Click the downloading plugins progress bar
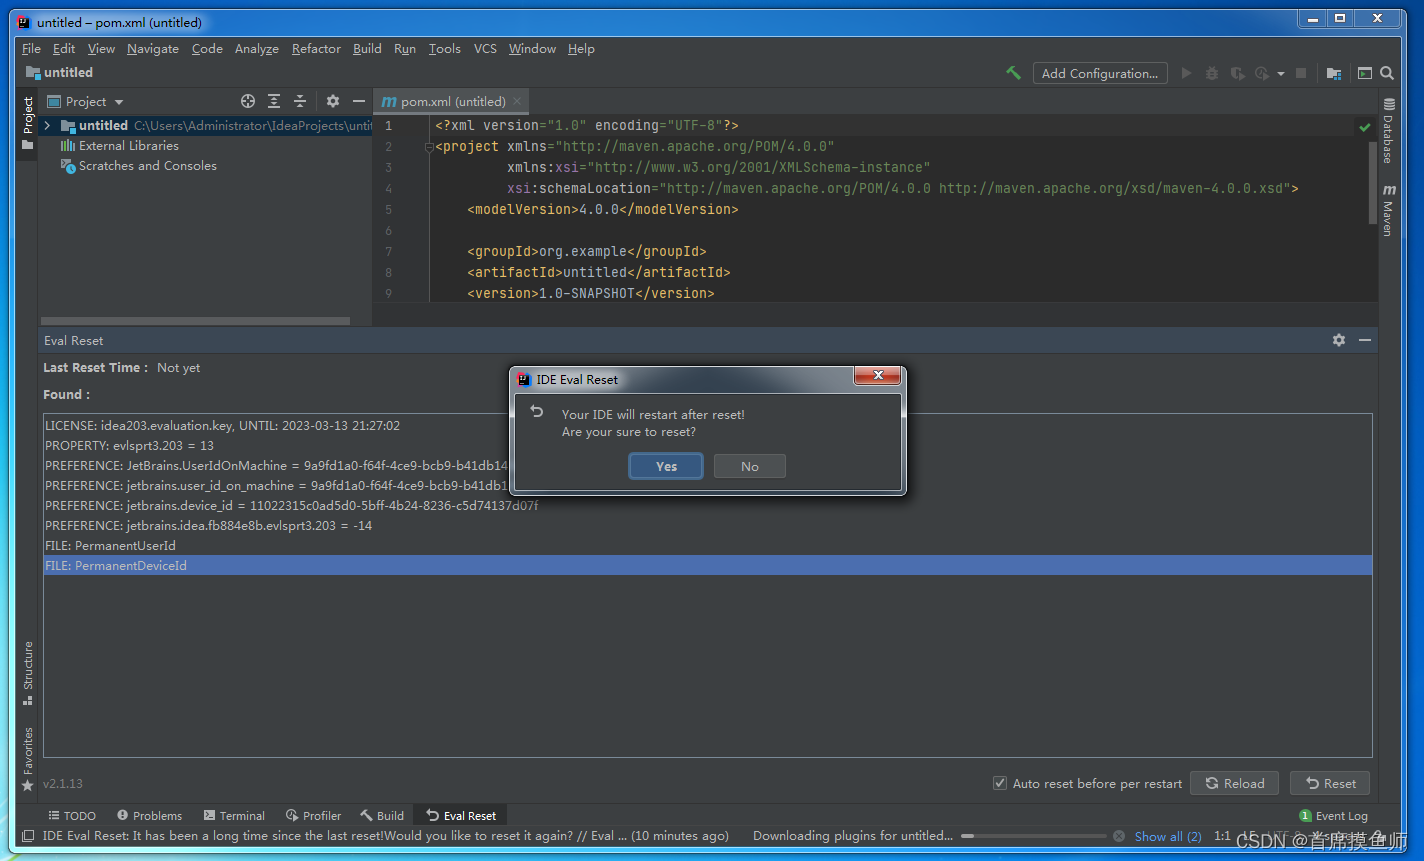 (1033, 836)
